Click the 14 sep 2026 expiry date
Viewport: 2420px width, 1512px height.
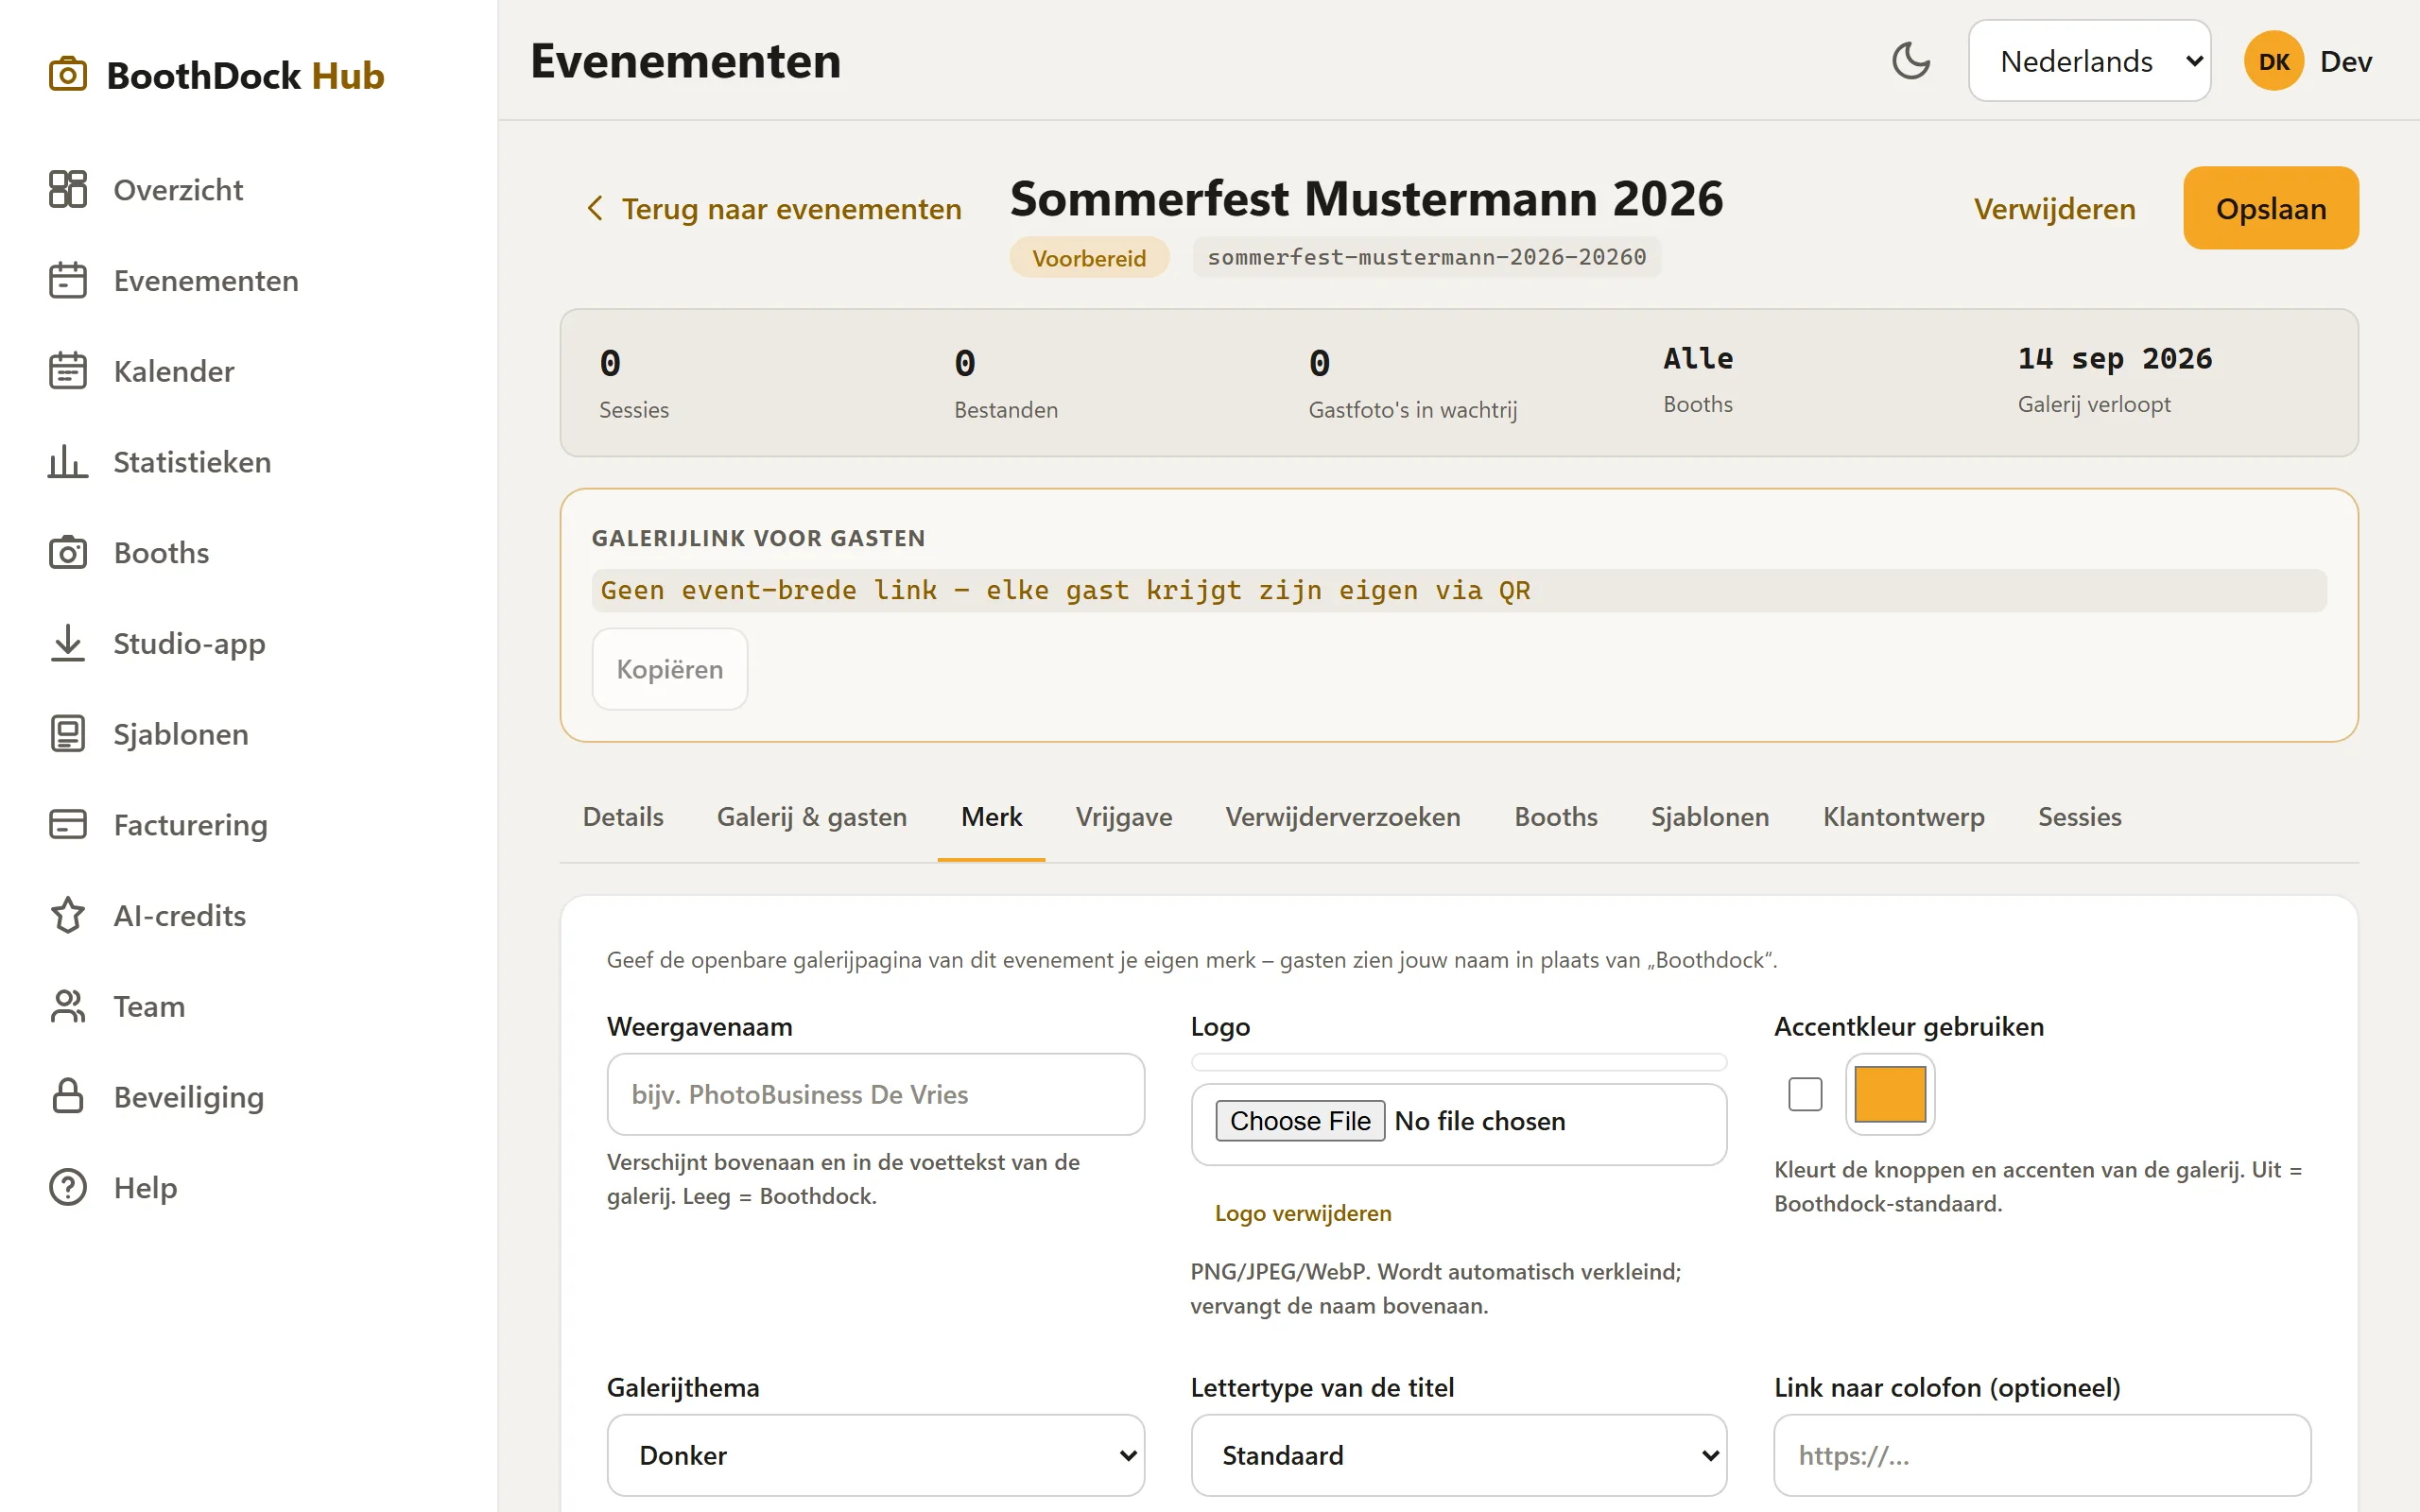(2115, 358)
